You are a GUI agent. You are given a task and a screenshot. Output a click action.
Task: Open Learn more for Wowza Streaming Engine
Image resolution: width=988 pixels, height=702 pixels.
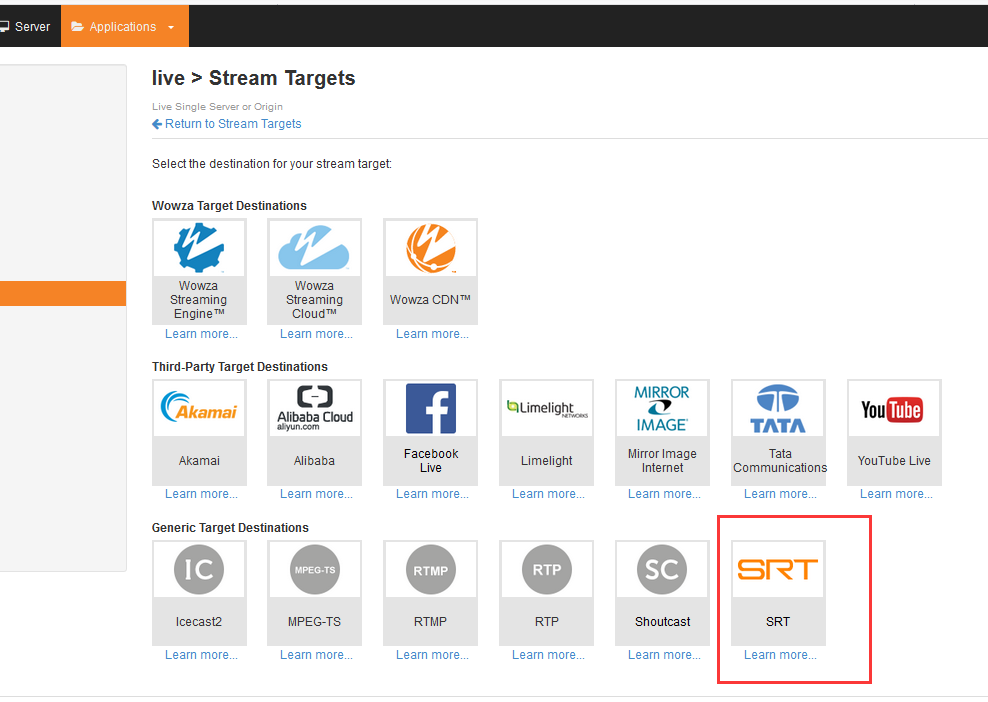(x=202, y=334)
